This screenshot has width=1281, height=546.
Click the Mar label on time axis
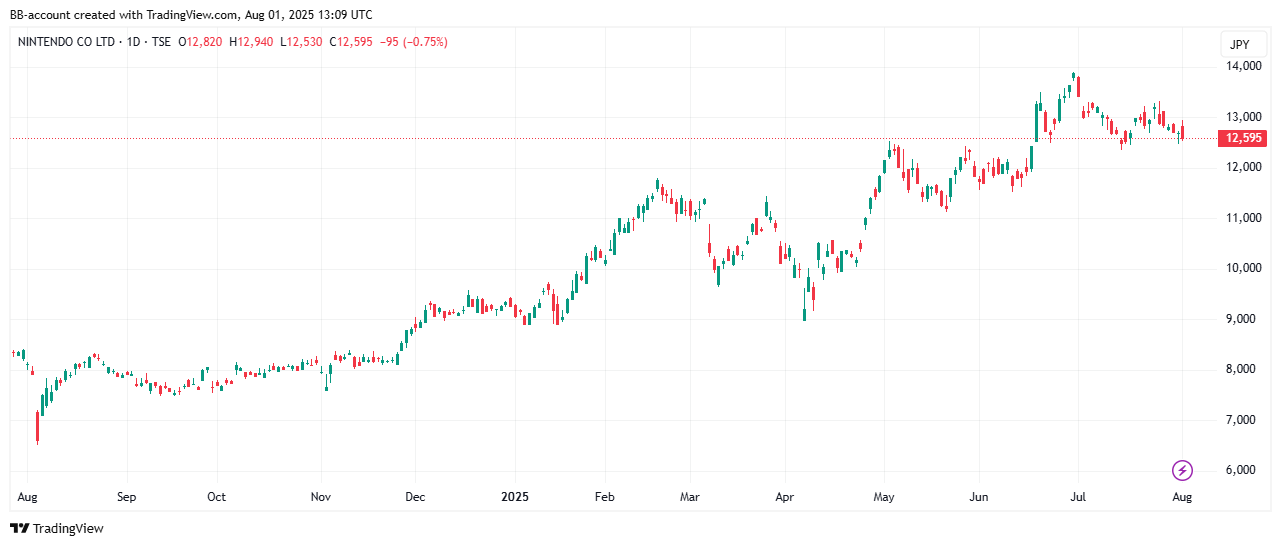click(689, 496)
